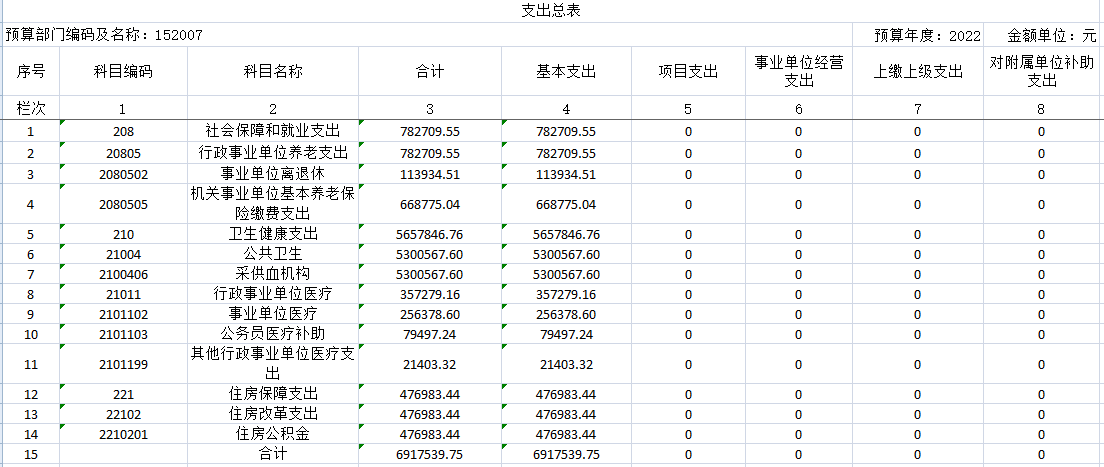Select the 事业单位经营支出 header cell

coord(798,71)
